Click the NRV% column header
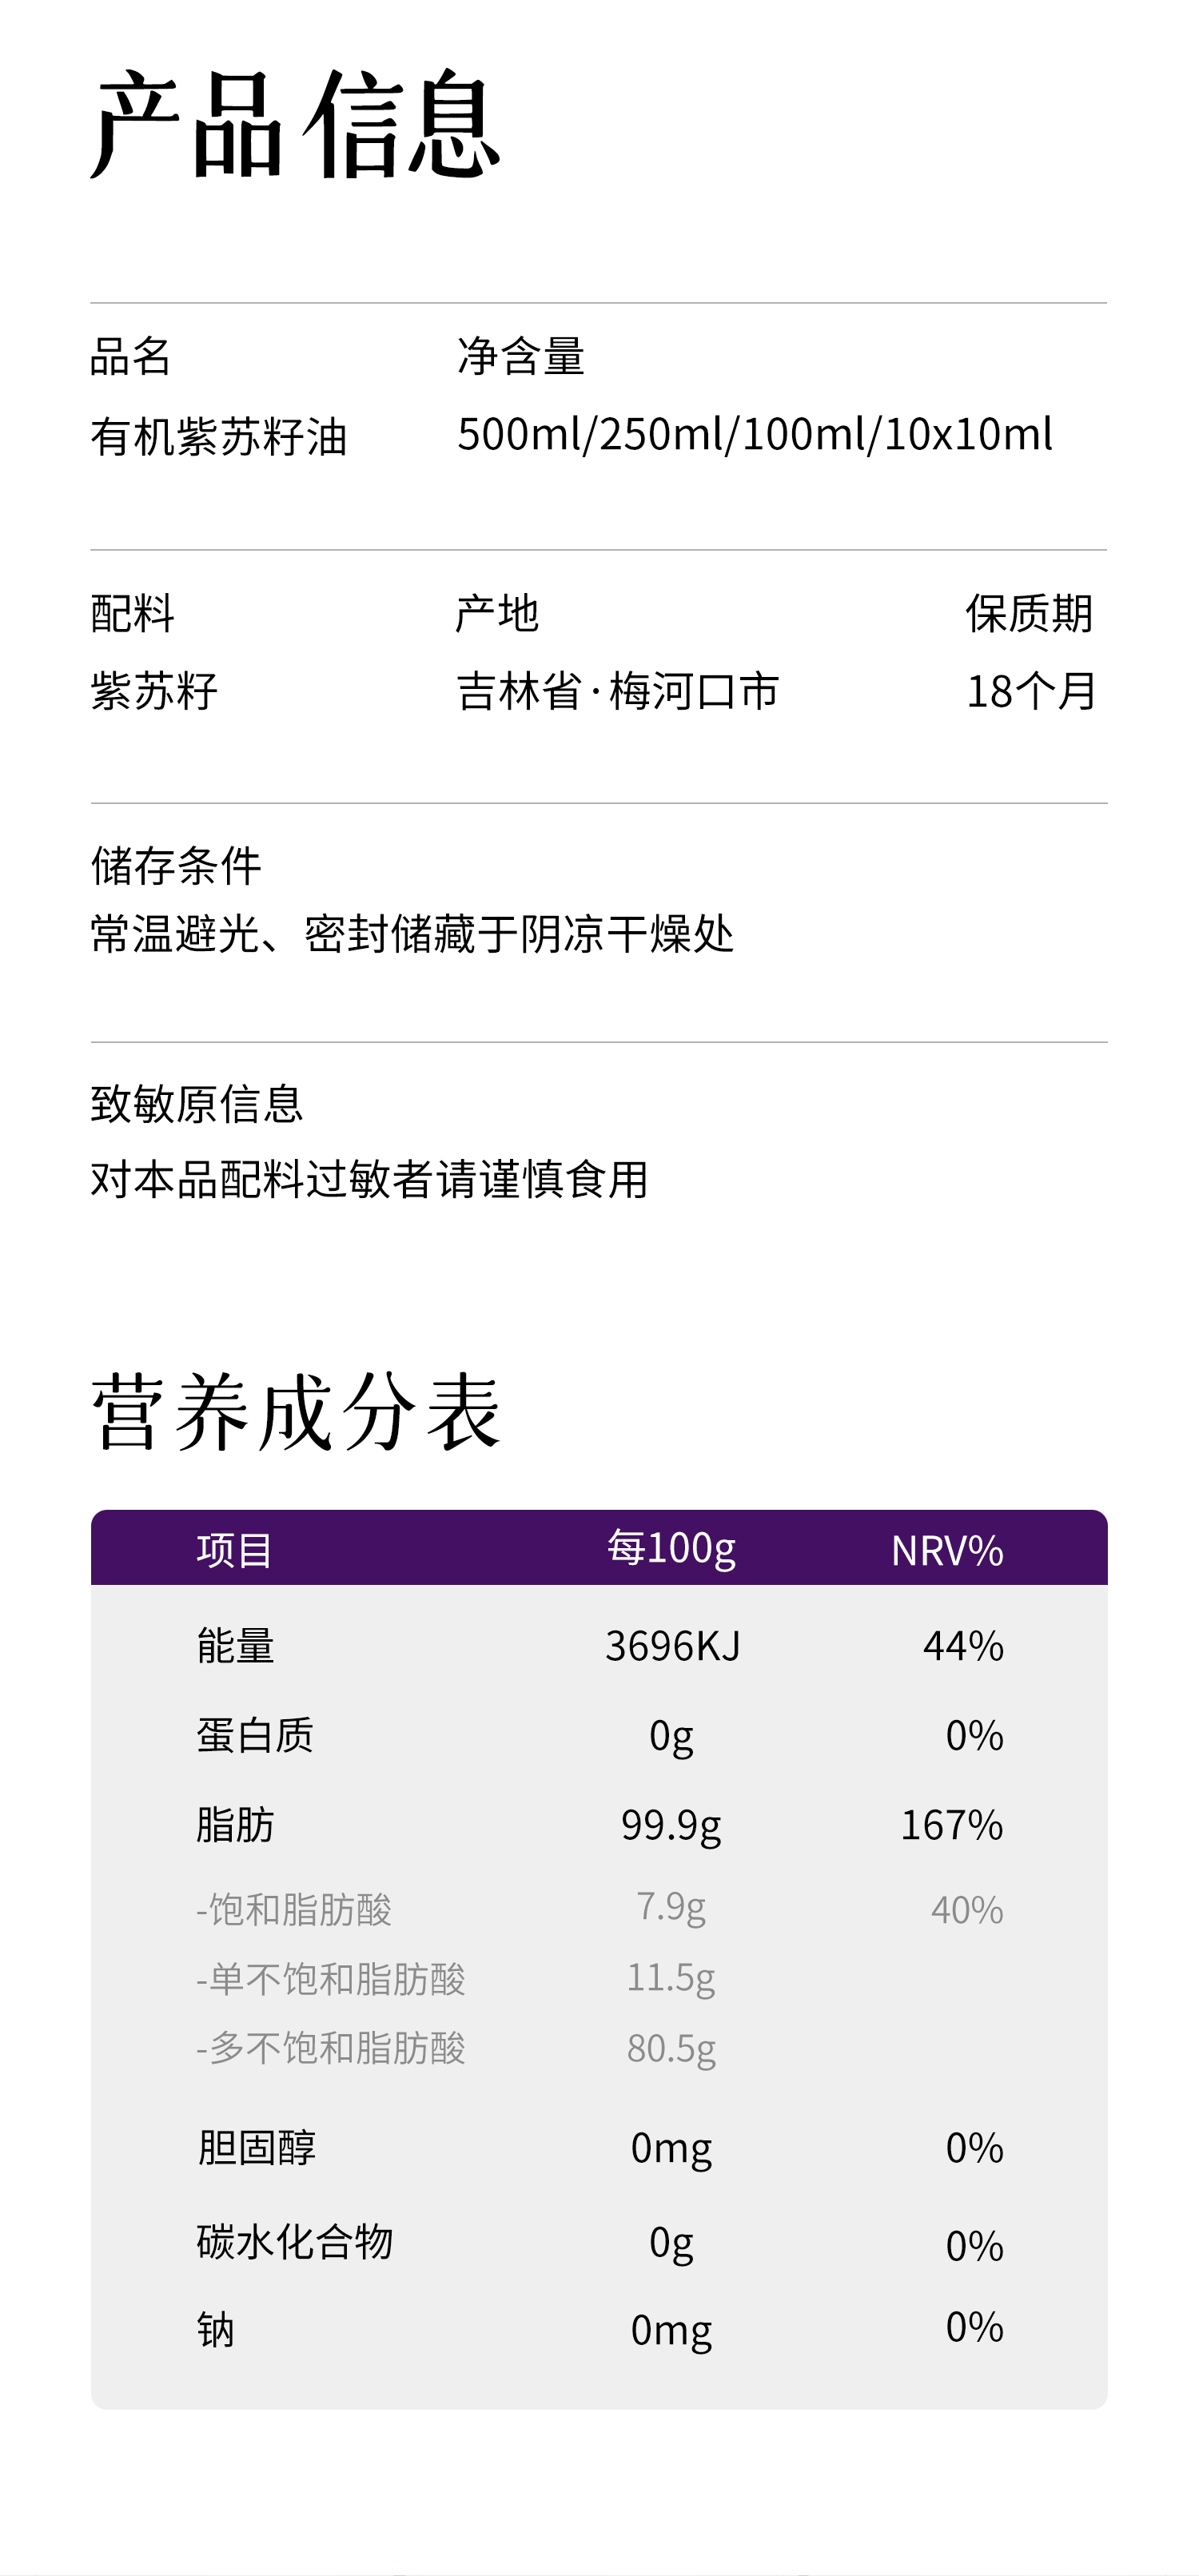 click(x=946, y=1550)
